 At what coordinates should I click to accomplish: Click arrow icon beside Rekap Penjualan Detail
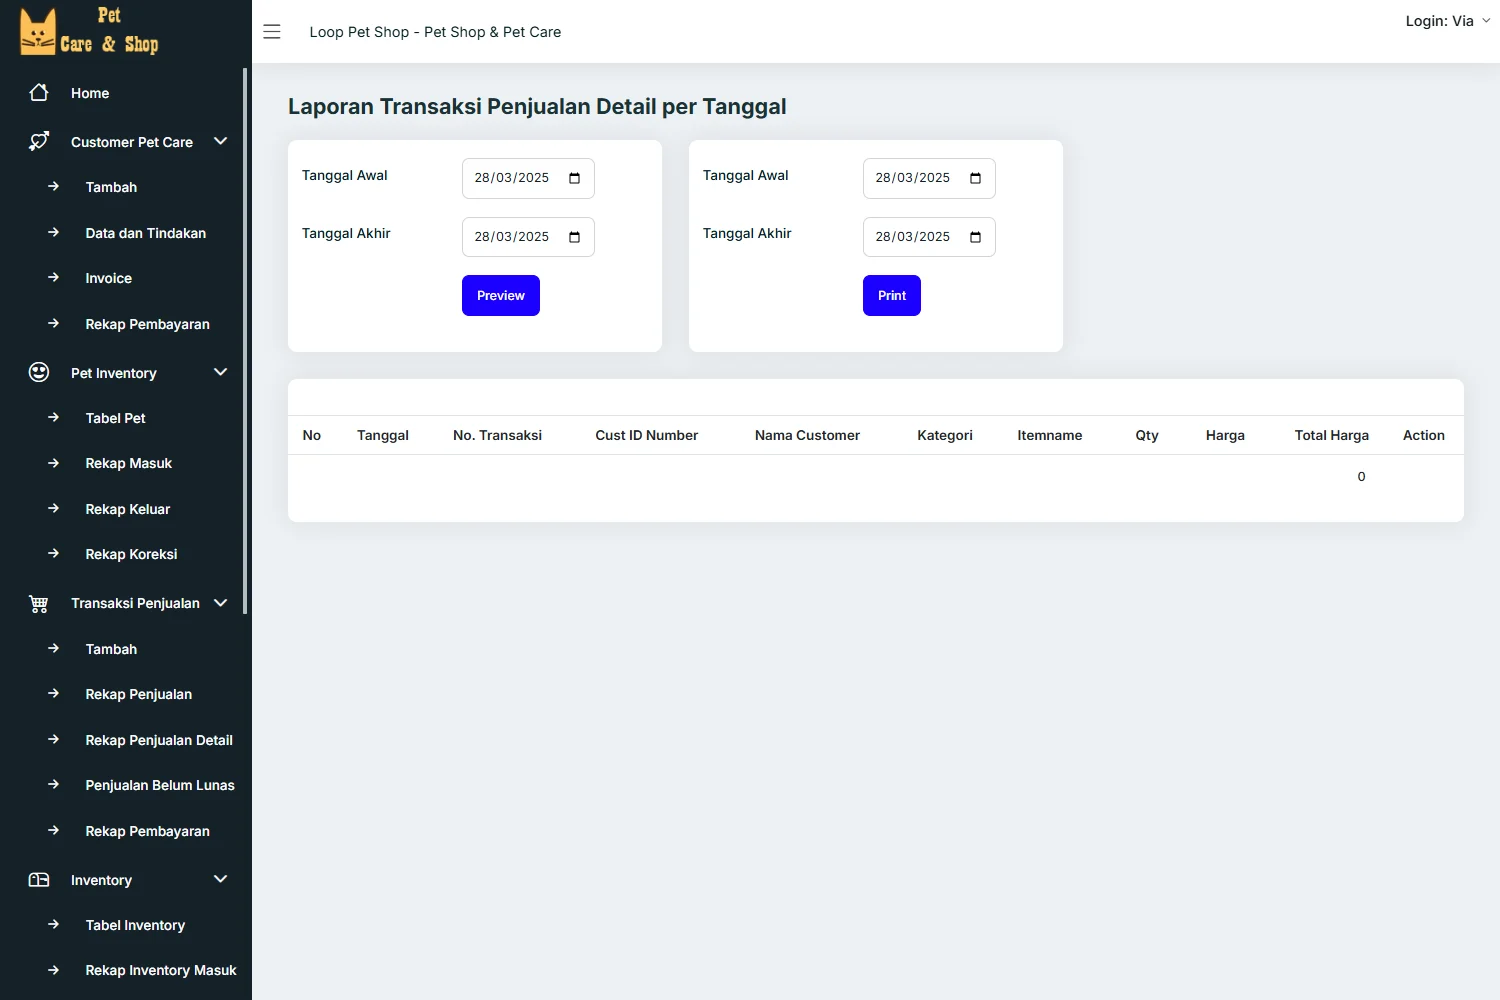(54, 739)
